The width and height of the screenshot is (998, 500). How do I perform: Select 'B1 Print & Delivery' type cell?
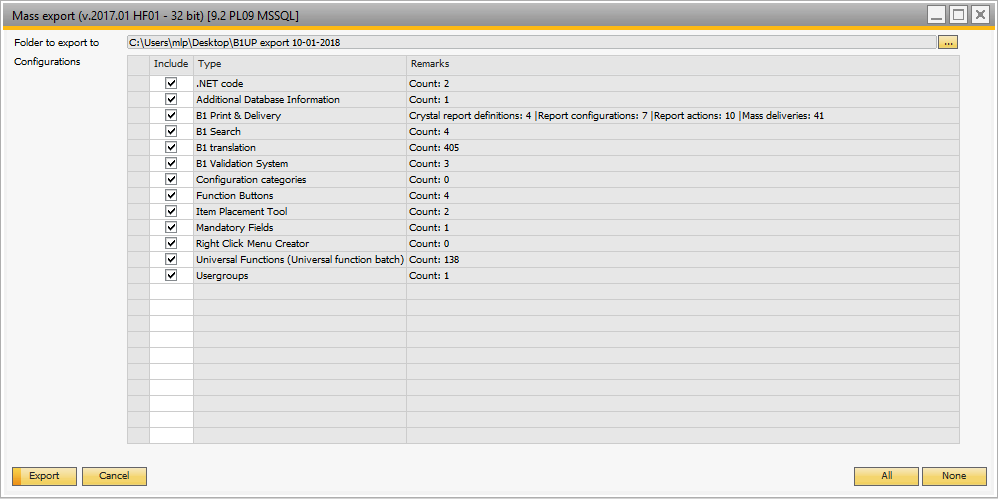(x=300, y=115)
